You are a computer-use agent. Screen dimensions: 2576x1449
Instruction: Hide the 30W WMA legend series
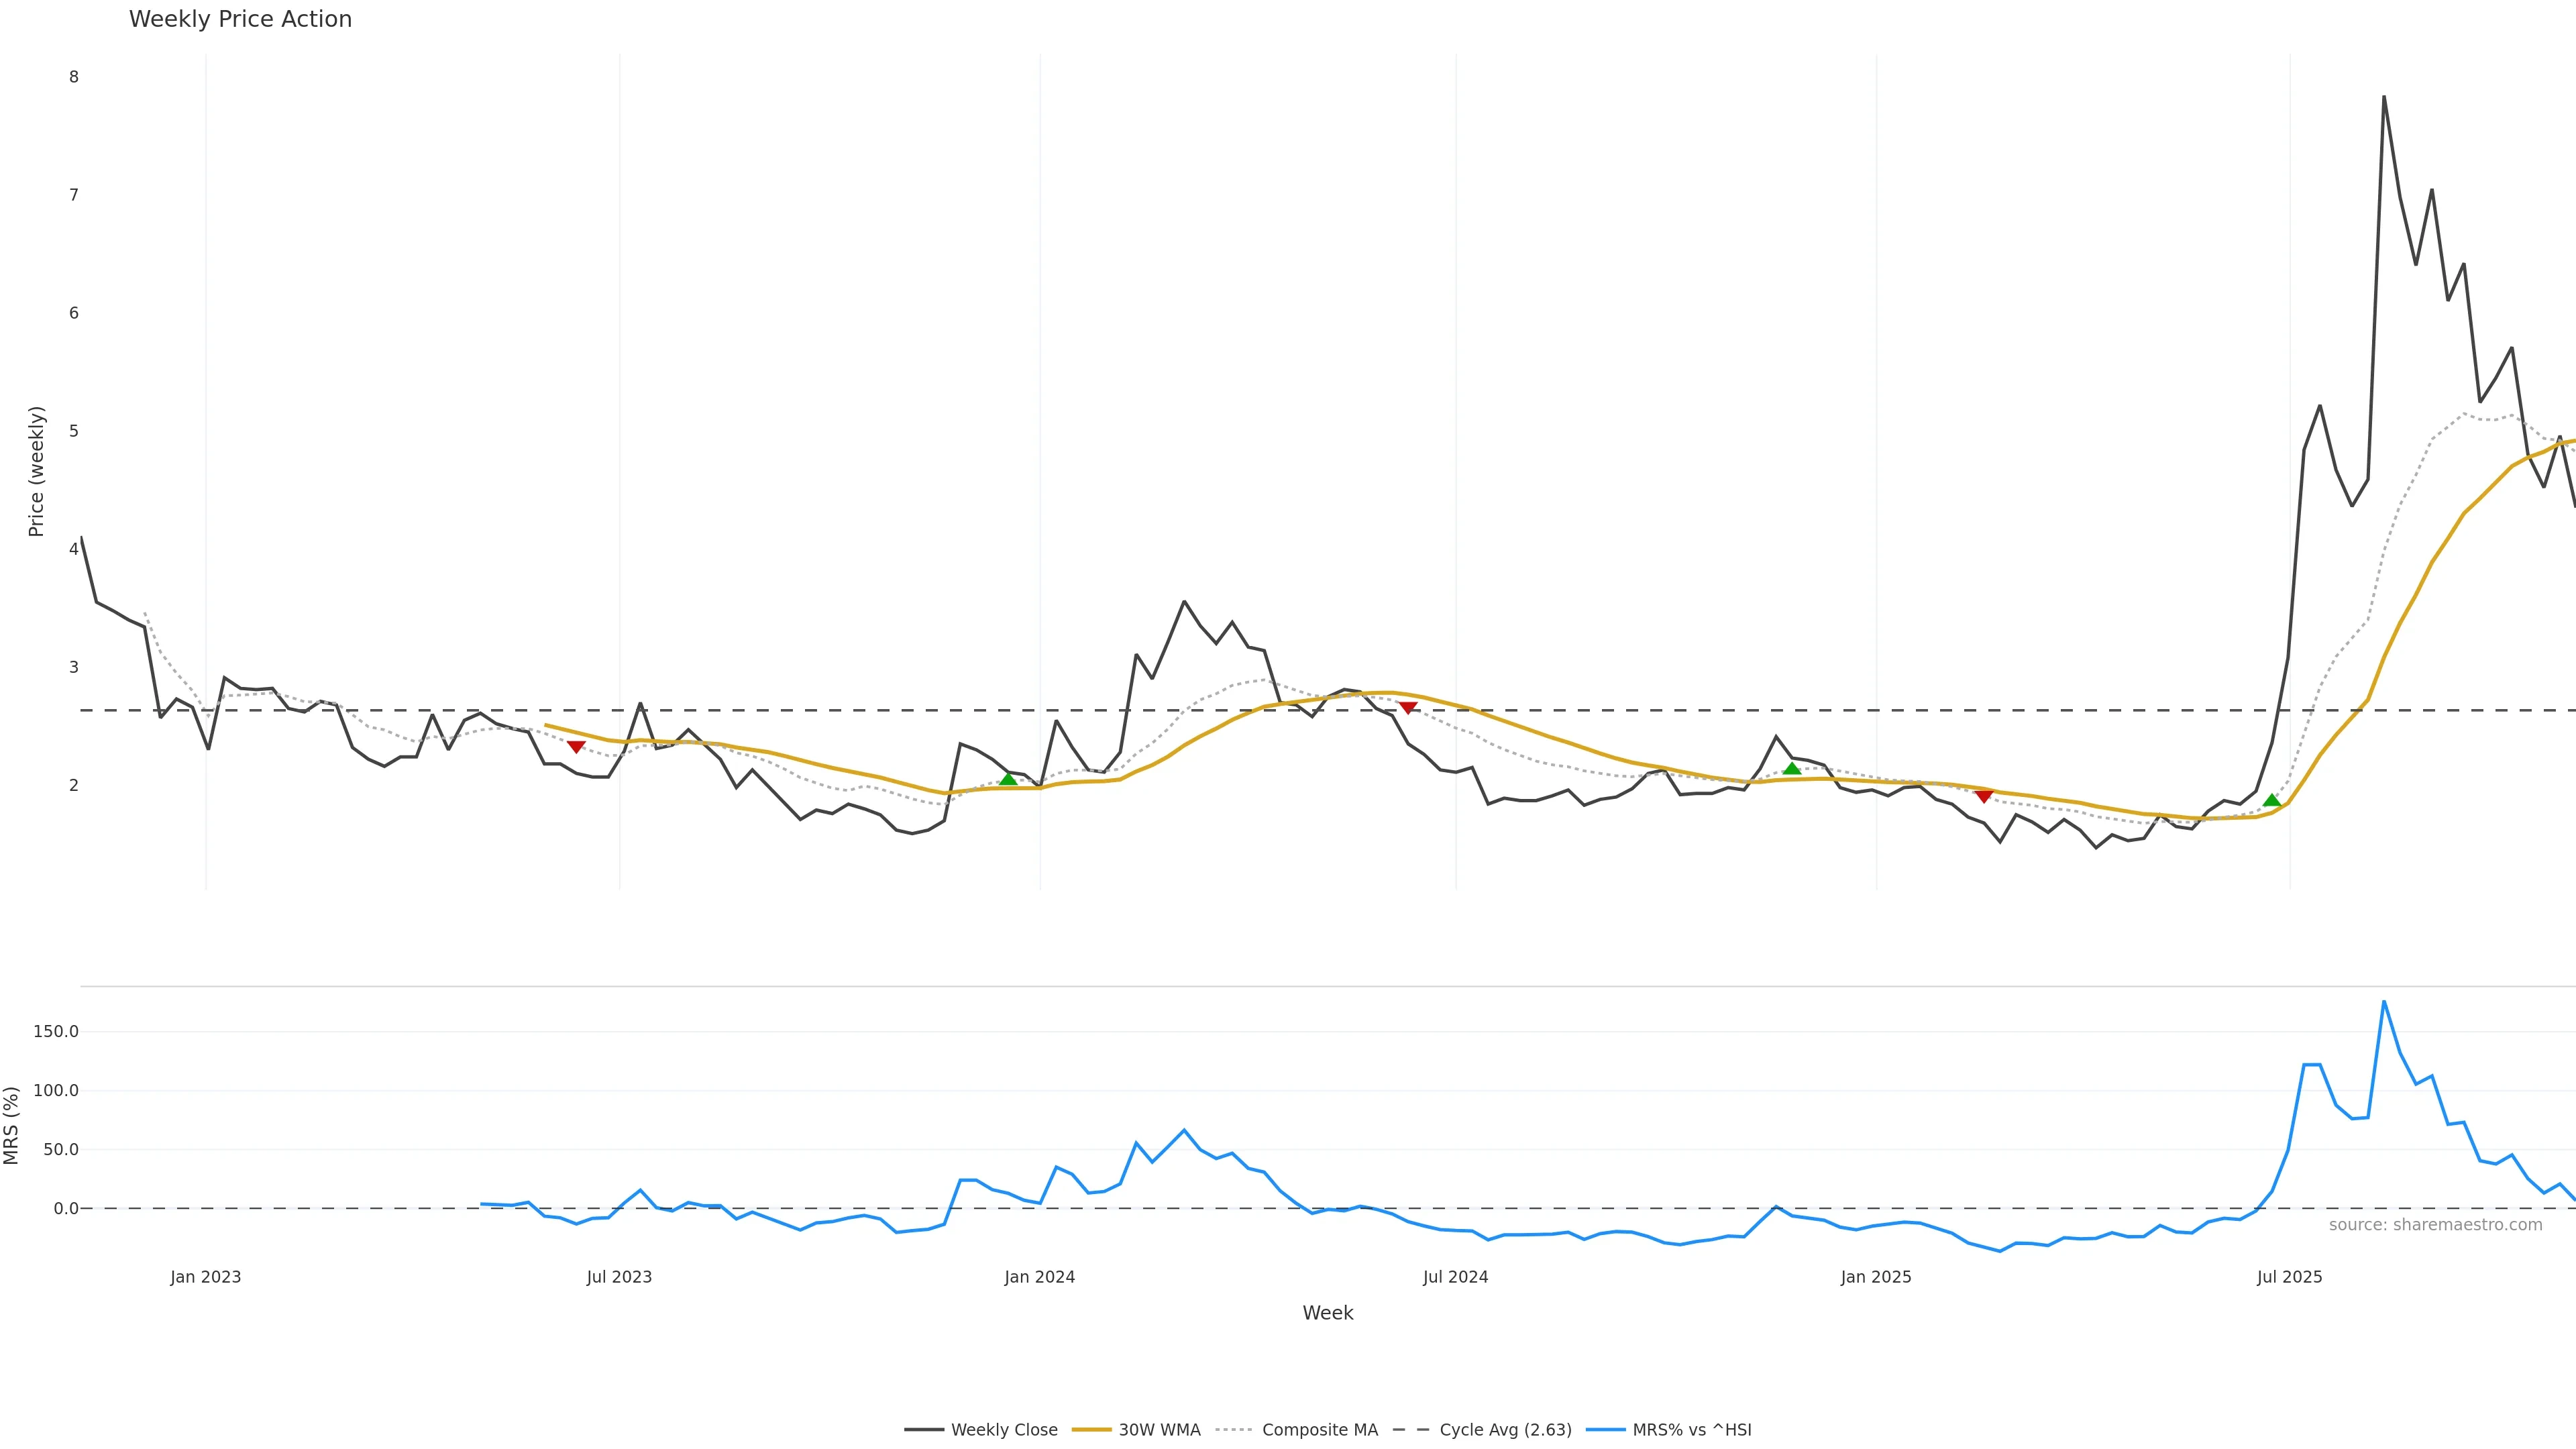pyautogui.click(x=1159, y=1430)
